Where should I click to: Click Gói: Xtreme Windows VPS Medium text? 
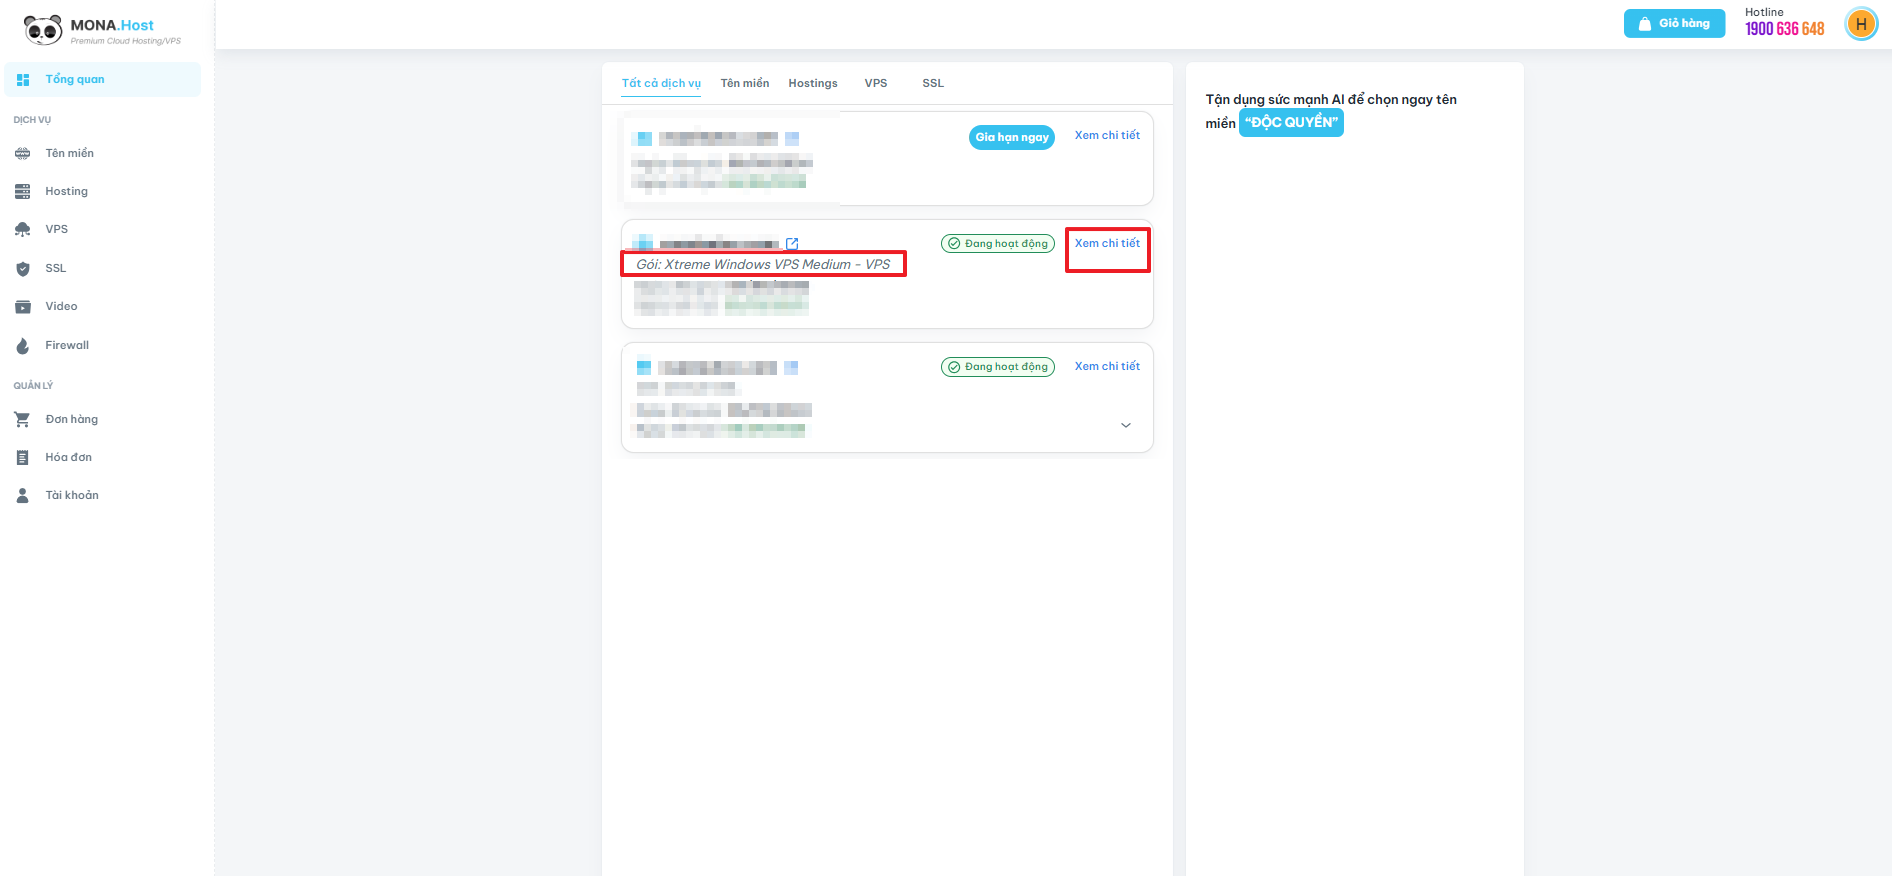[x=763, y=264]
